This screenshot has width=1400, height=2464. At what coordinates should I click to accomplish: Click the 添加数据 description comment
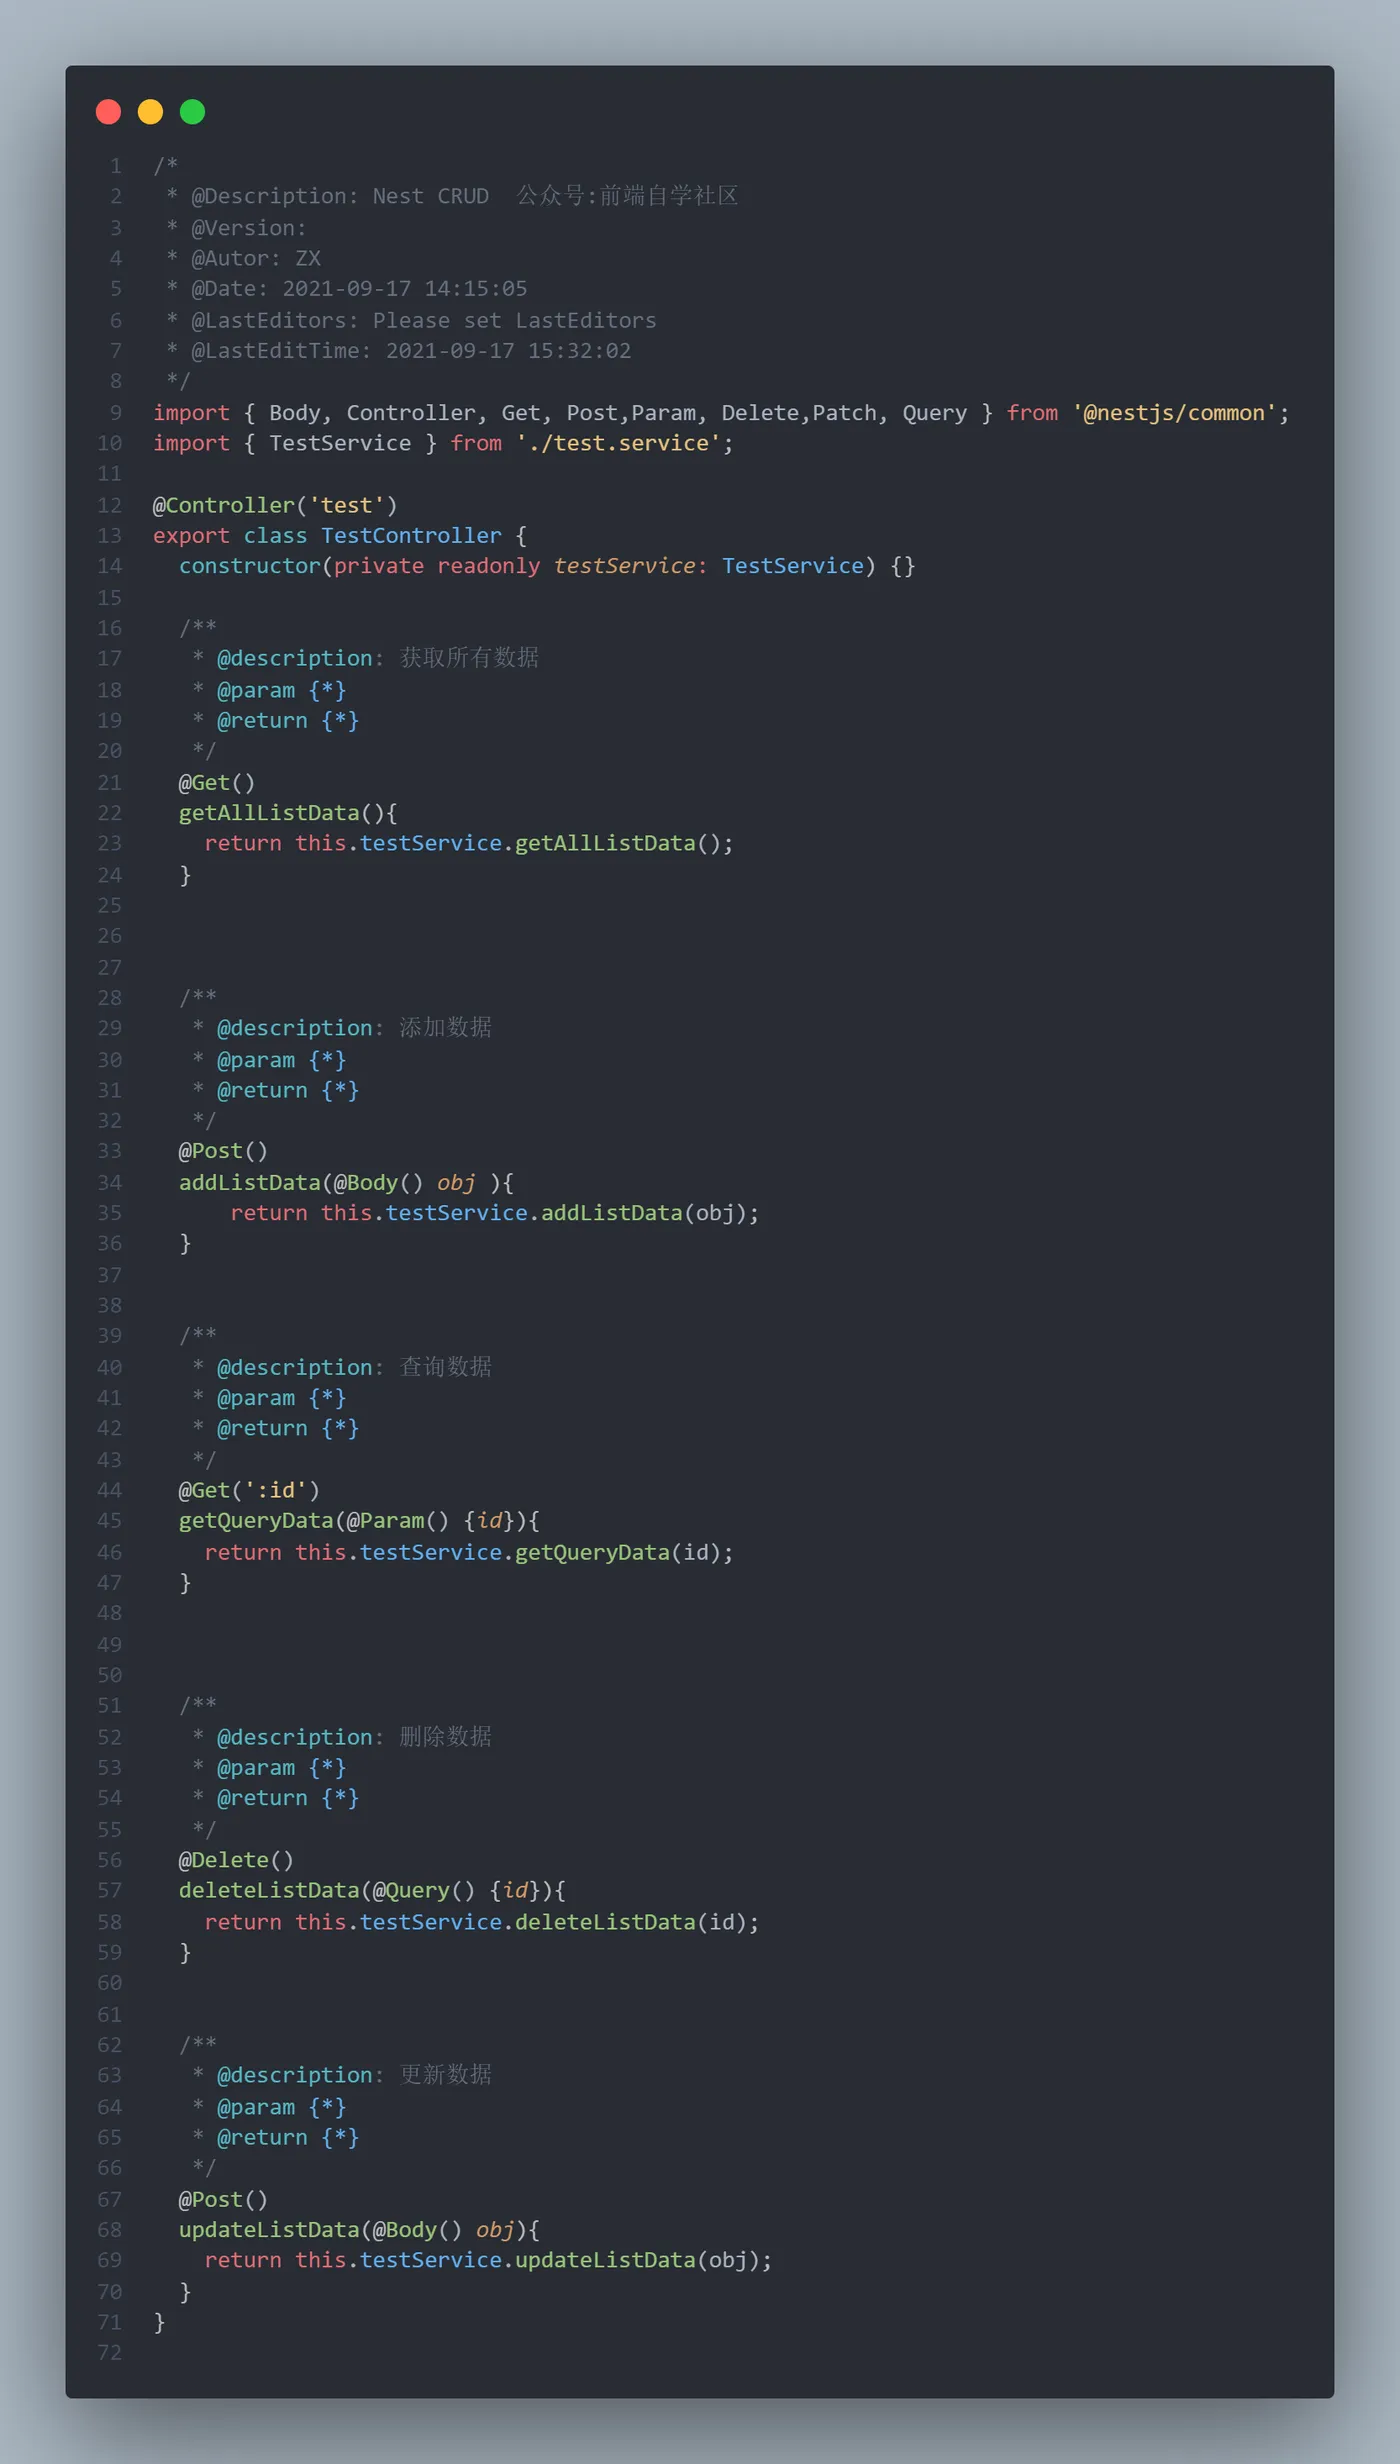(445, 1027)
